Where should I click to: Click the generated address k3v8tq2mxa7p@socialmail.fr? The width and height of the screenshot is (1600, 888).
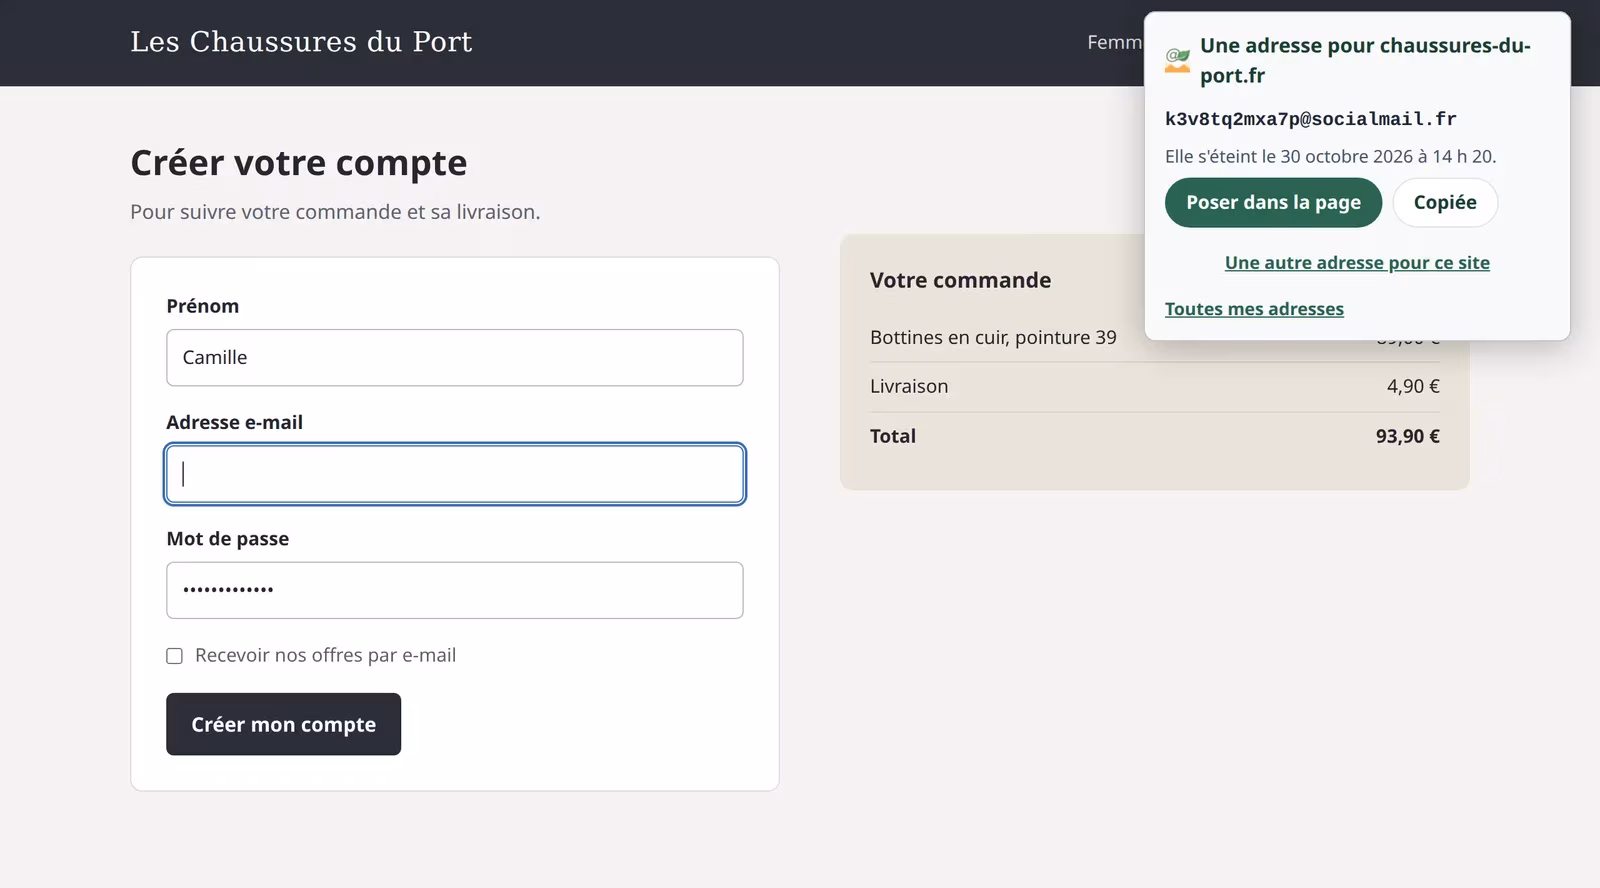click(x=1310, y=119)
